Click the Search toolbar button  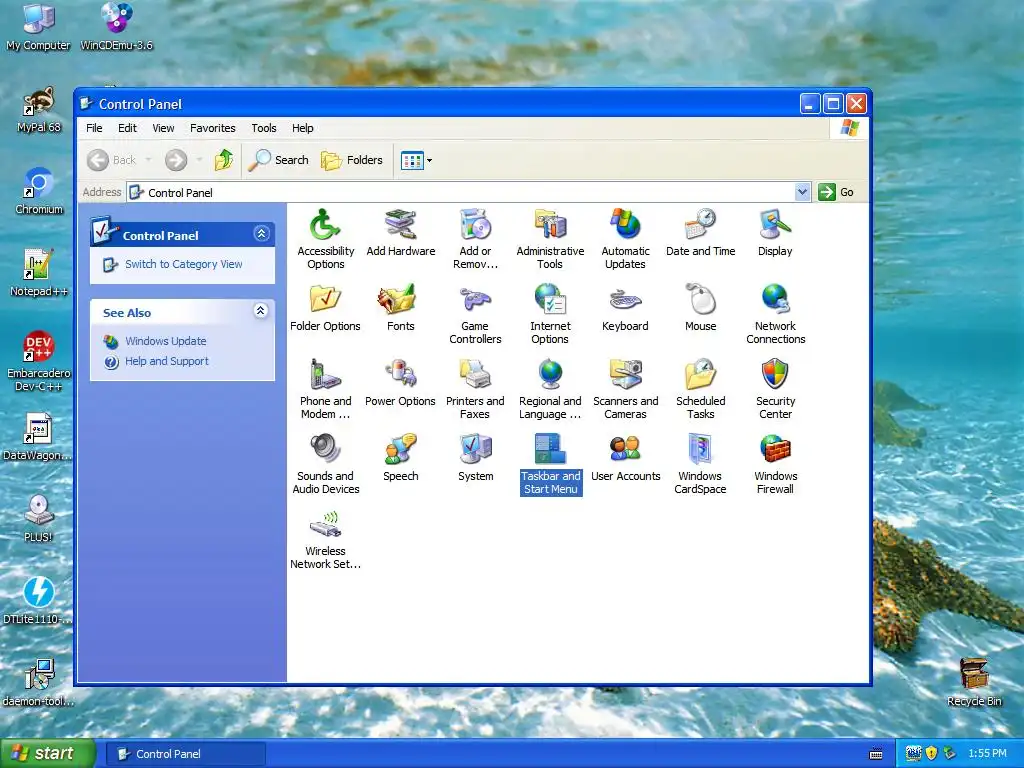click(279, 160)
